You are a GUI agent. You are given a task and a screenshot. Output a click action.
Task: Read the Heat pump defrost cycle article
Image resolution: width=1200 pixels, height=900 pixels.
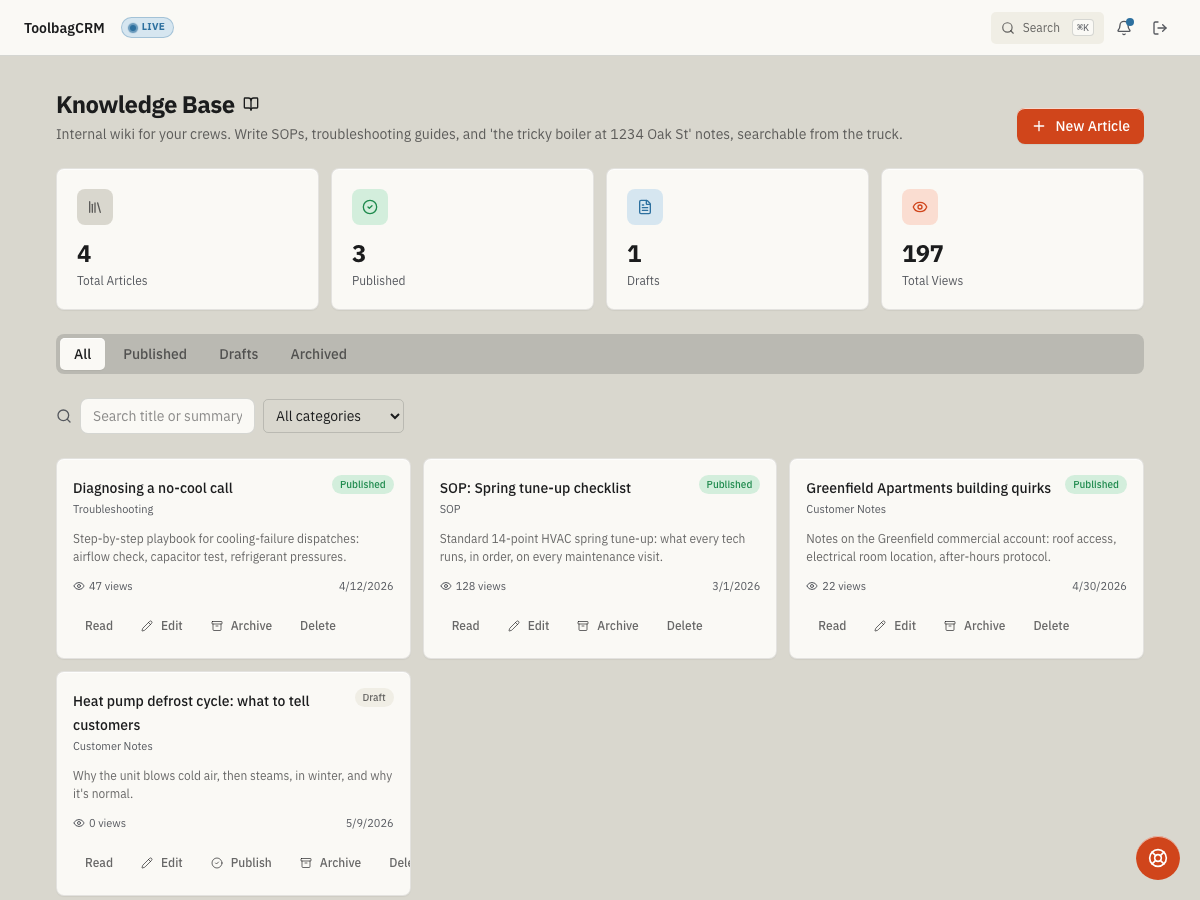[99, 863]
